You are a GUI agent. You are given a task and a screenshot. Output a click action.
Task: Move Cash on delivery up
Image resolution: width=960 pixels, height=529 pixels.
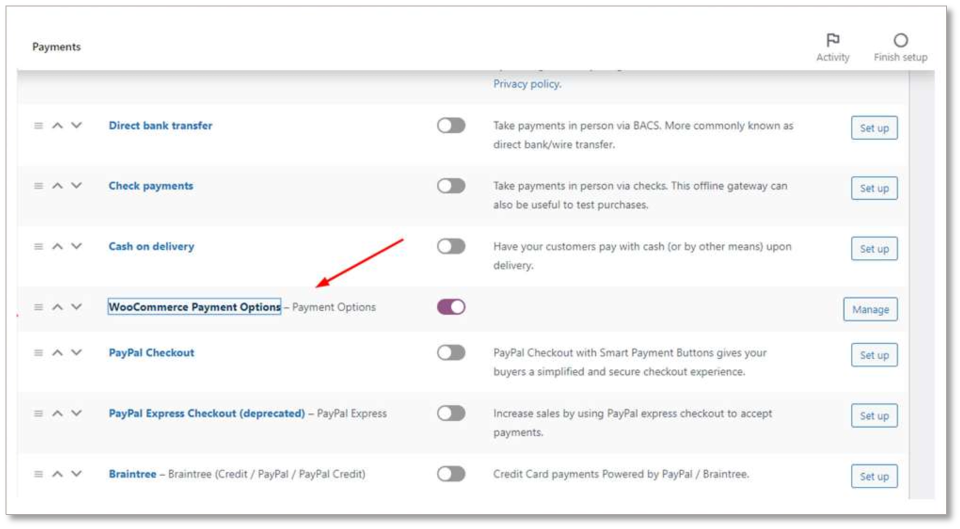point(58,246)
